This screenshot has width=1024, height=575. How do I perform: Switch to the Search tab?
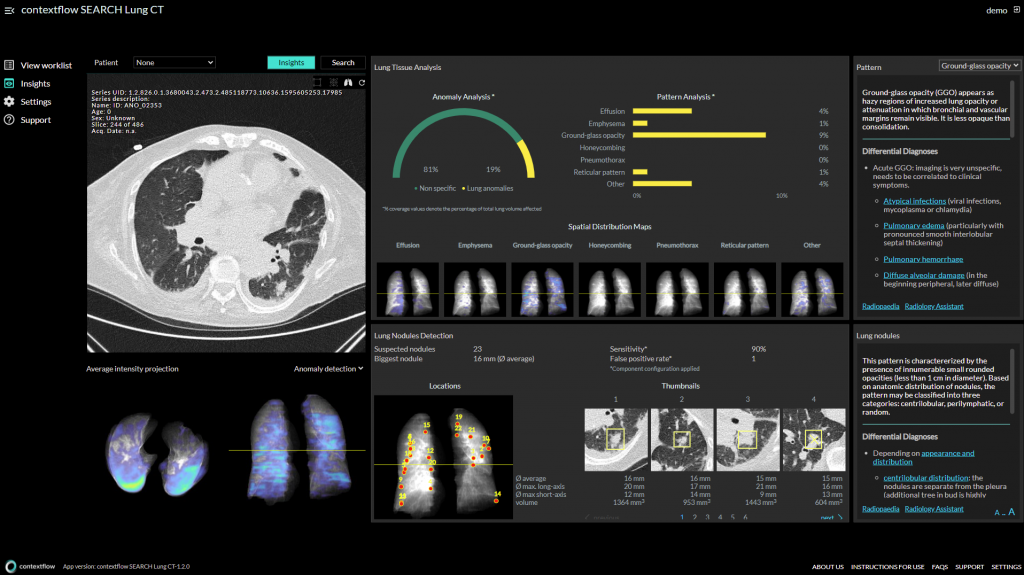coord(343,63)
